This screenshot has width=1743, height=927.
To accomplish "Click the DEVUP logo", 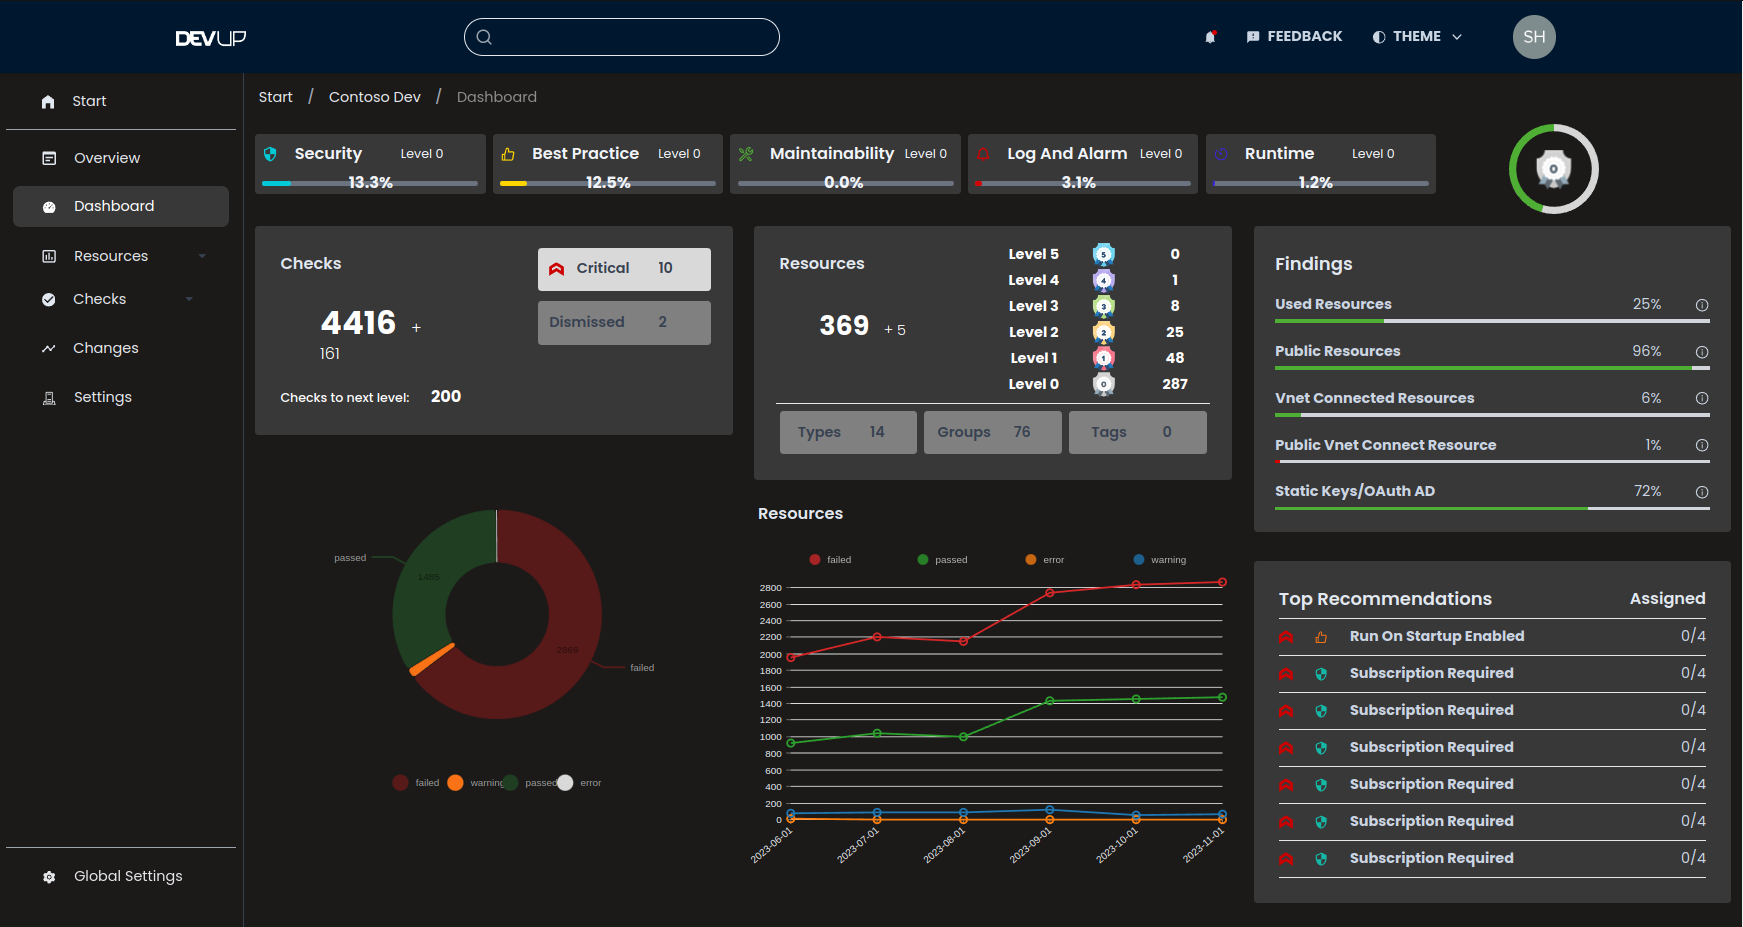I will click(x=211, y=38).
